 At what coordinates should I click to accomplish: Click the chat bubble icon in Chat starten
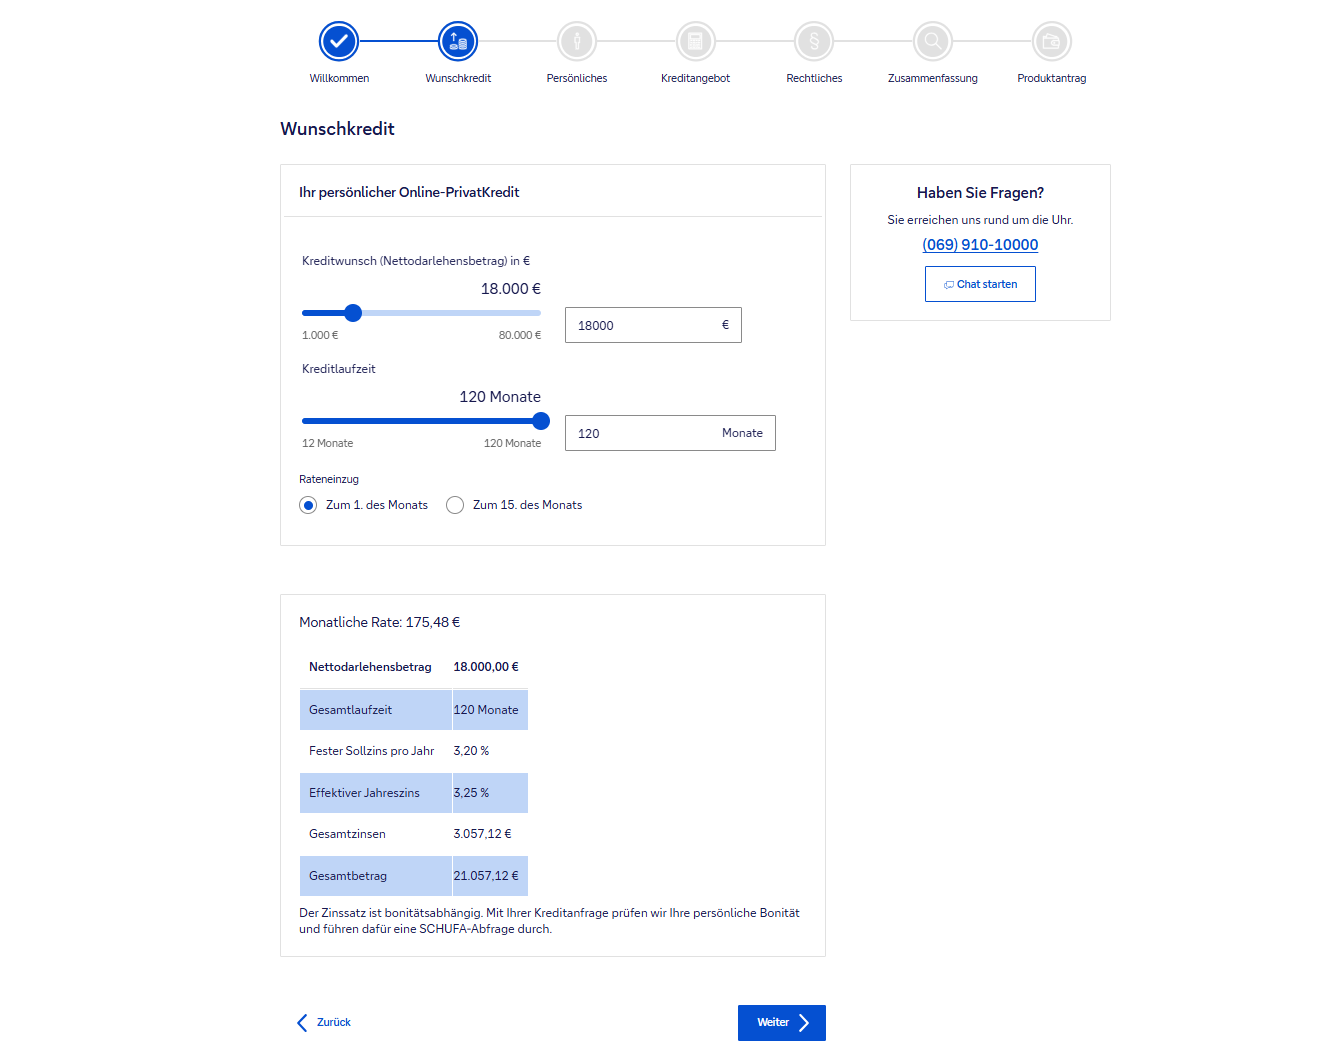948,285
